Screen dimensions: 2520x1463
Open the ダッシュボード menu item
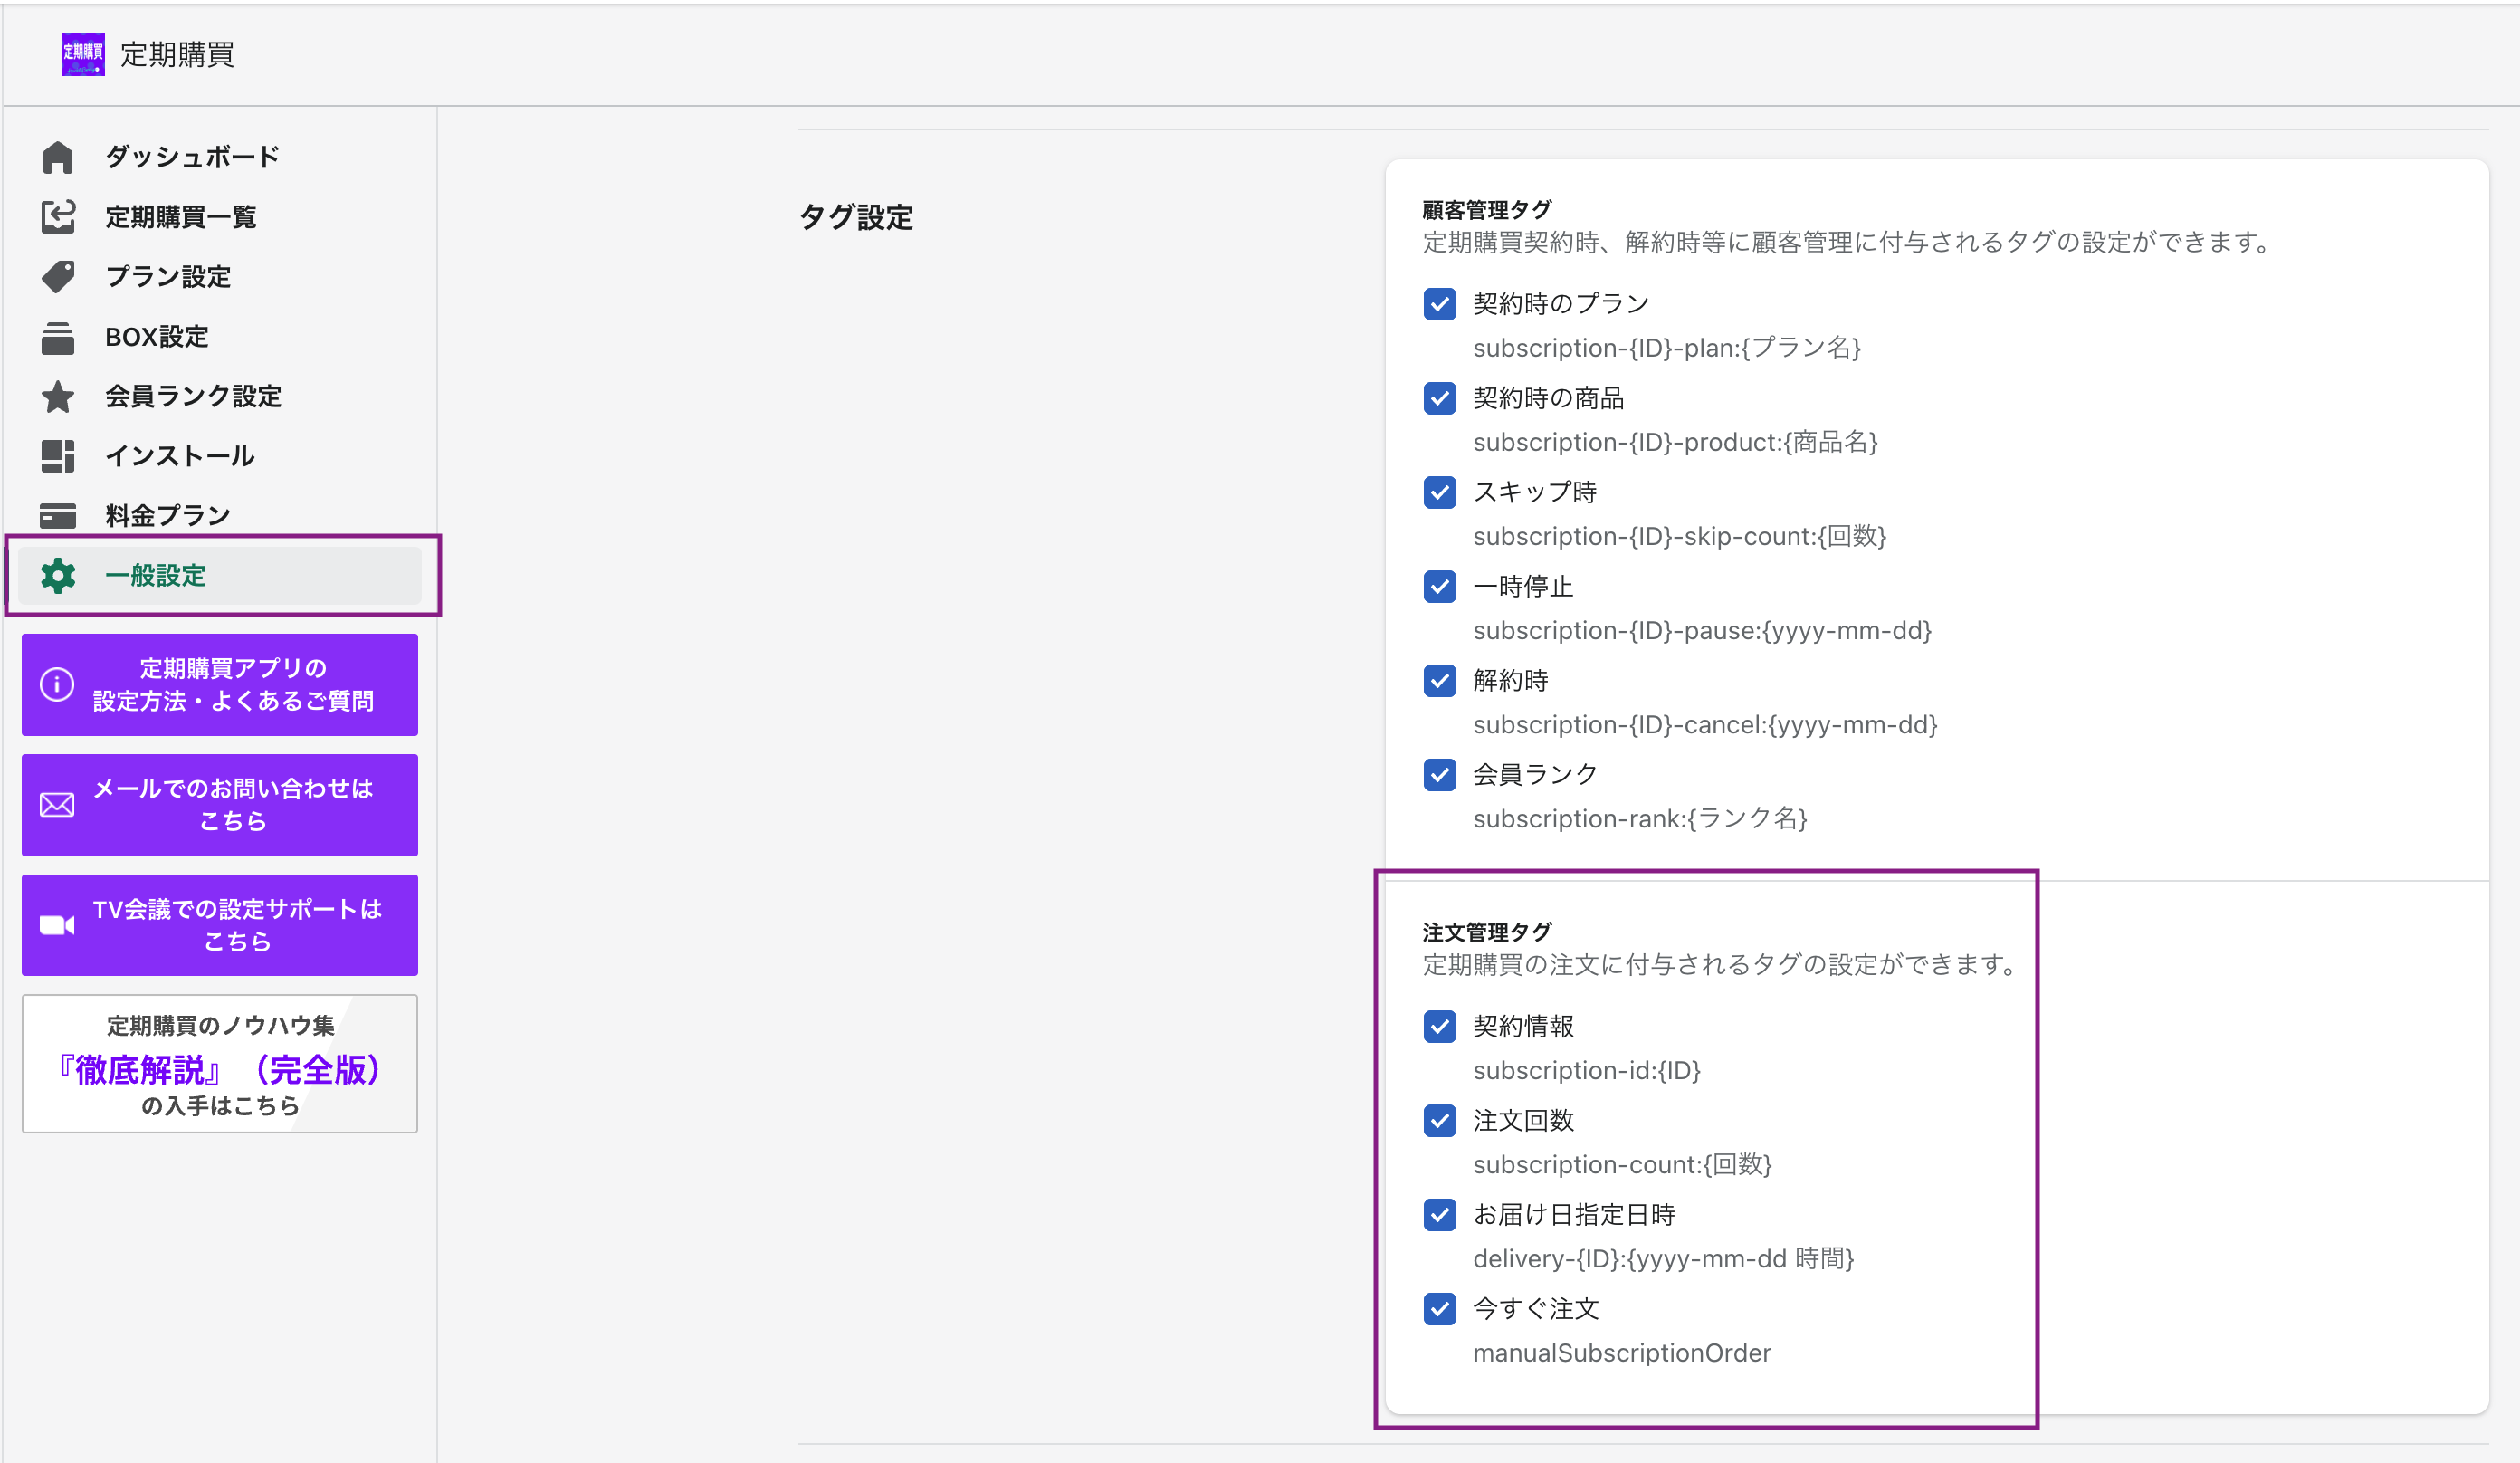(x=192, y=157)
